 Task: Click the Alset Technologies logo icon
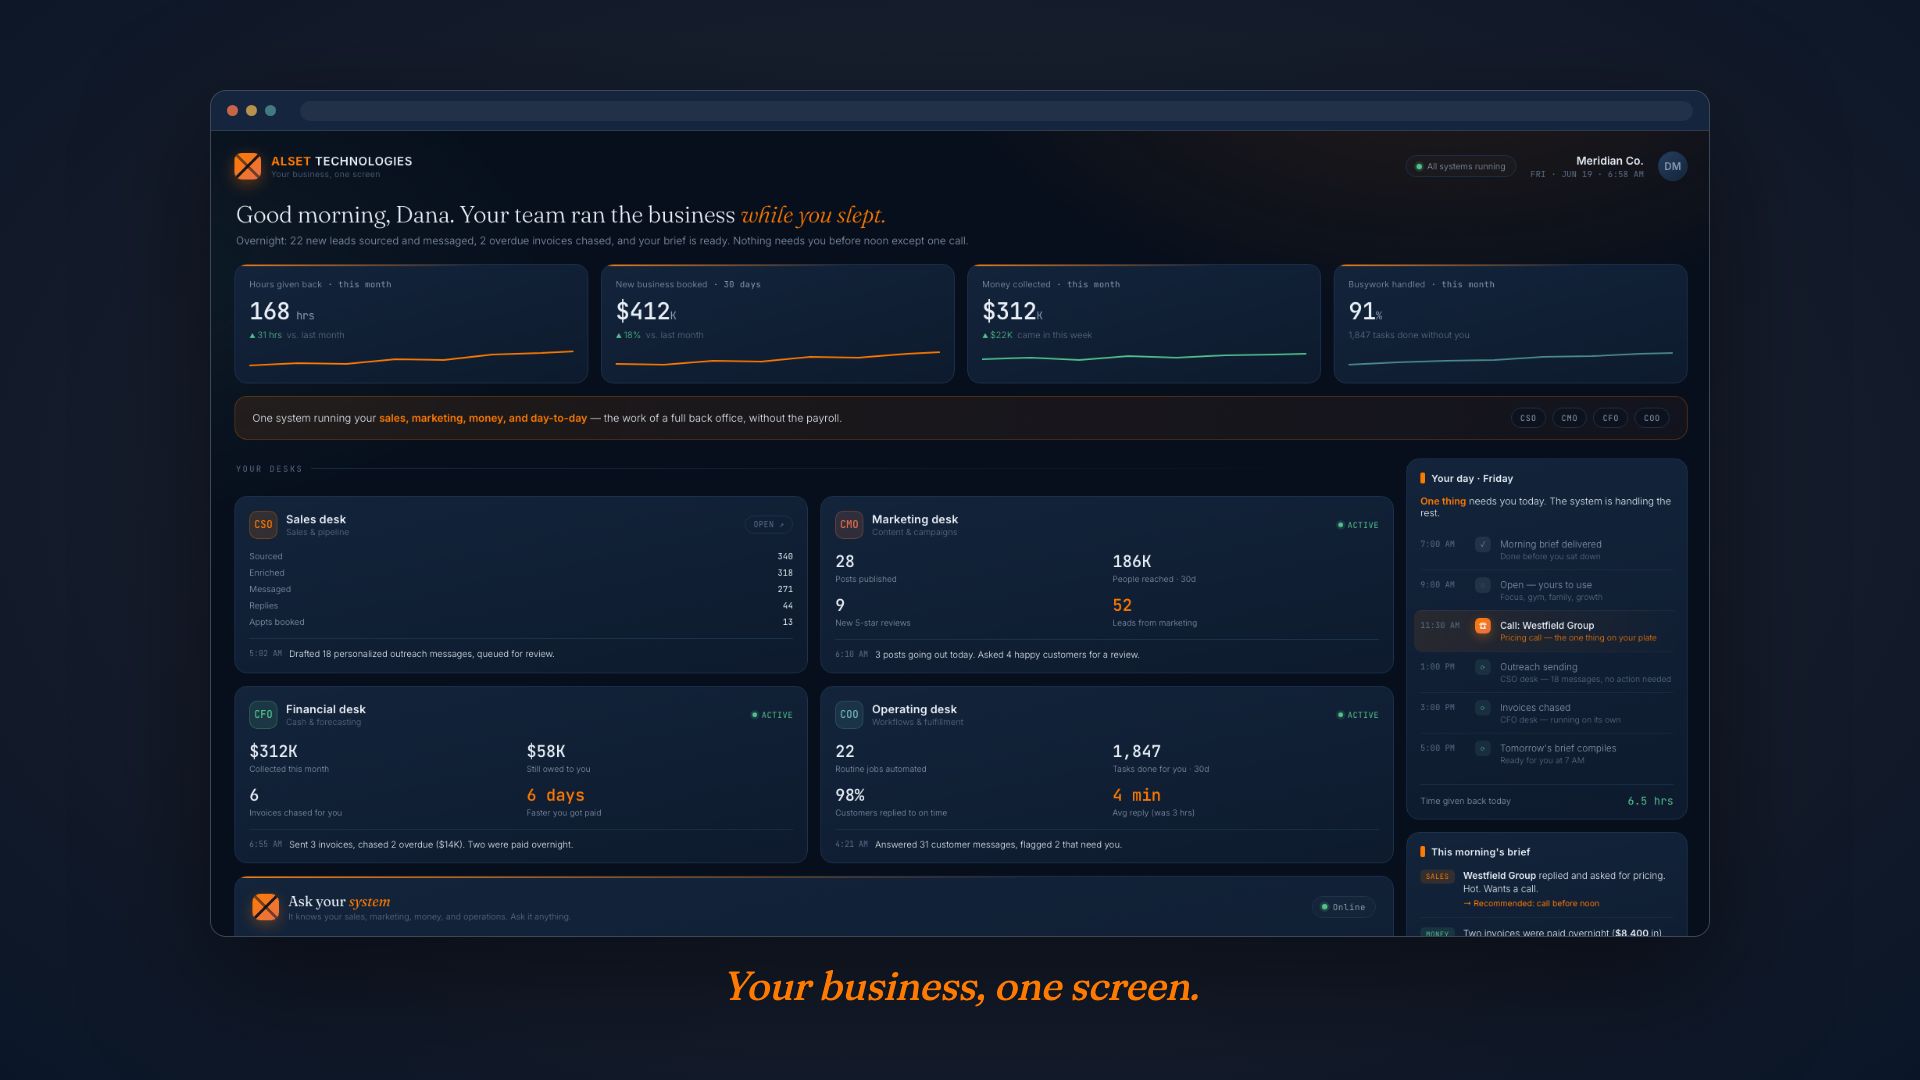pos(247,166)
